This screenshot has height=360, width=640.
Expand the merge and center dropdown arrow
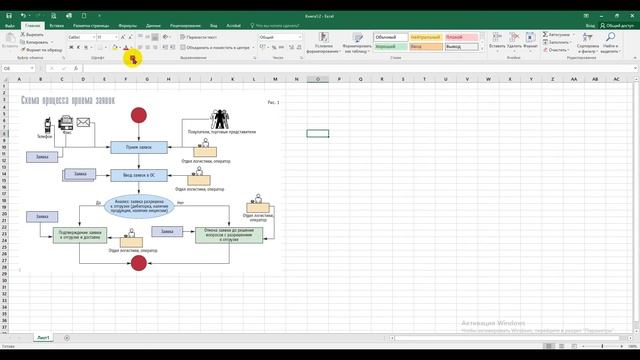point(253,48)
